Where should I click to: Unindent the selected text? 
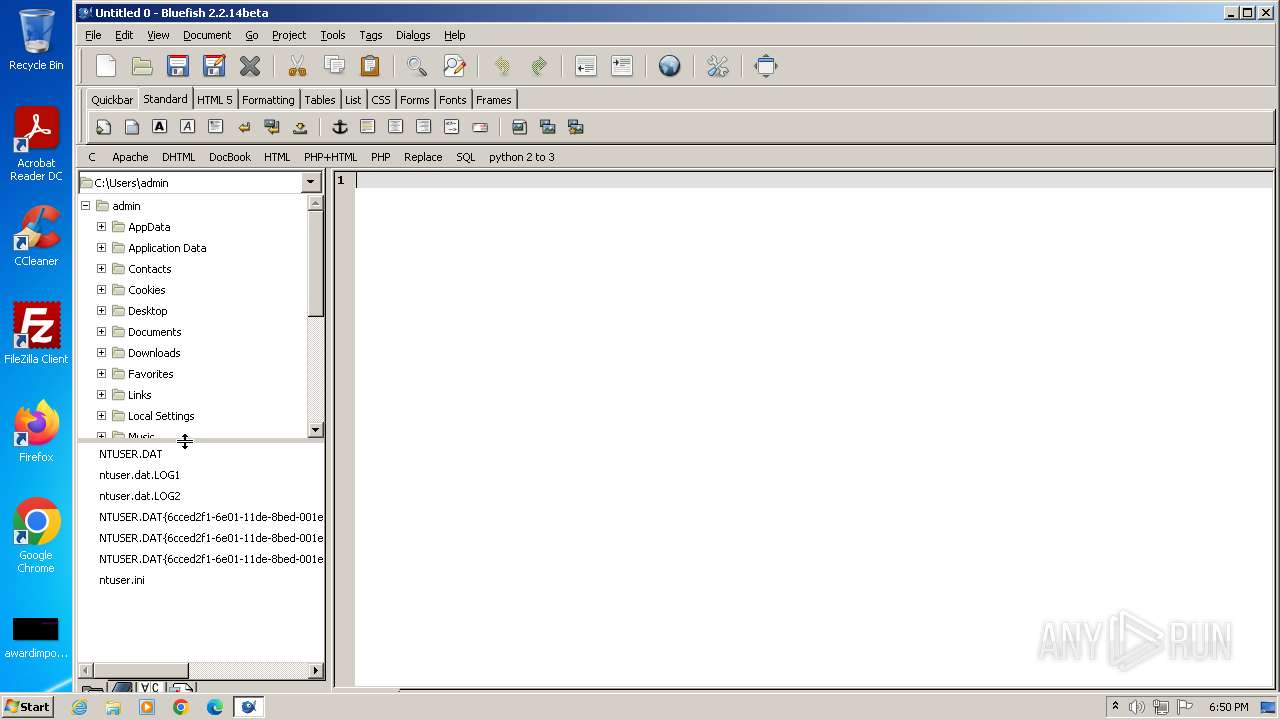tap(586, 66)
